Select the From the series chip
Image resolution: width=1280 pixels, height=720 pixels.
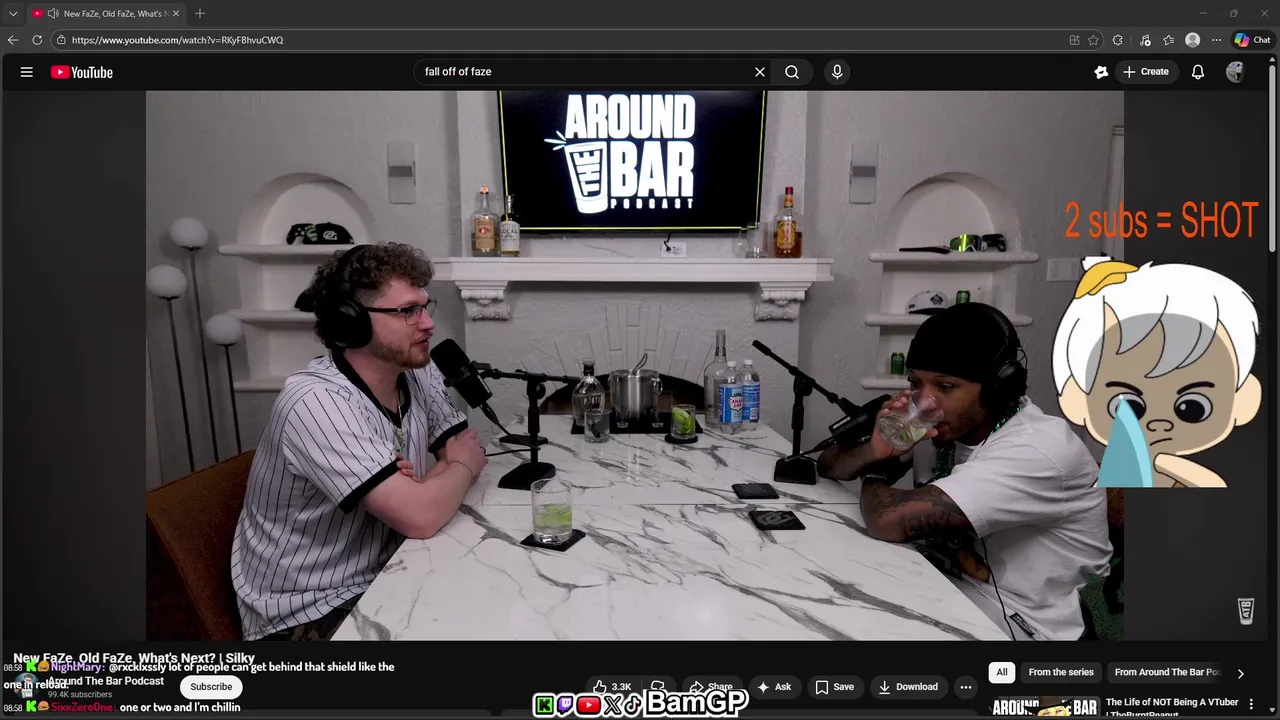coord(1061,672)
